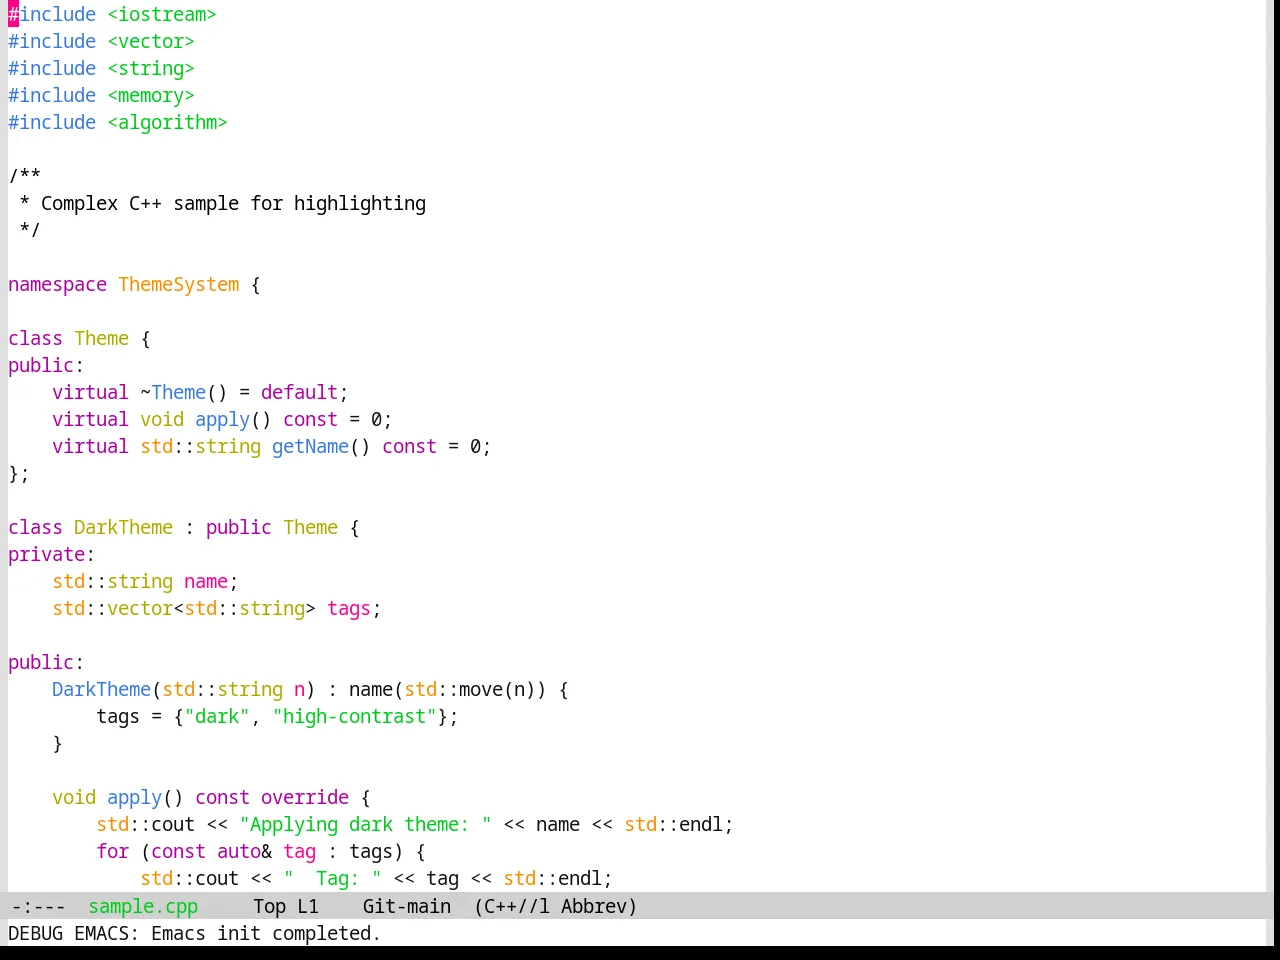The height and width of the screenshot is (960, 1280).
Task: Click the 'for' keyword in the loop
Action: pyautogui.click(x=112, y=851)
